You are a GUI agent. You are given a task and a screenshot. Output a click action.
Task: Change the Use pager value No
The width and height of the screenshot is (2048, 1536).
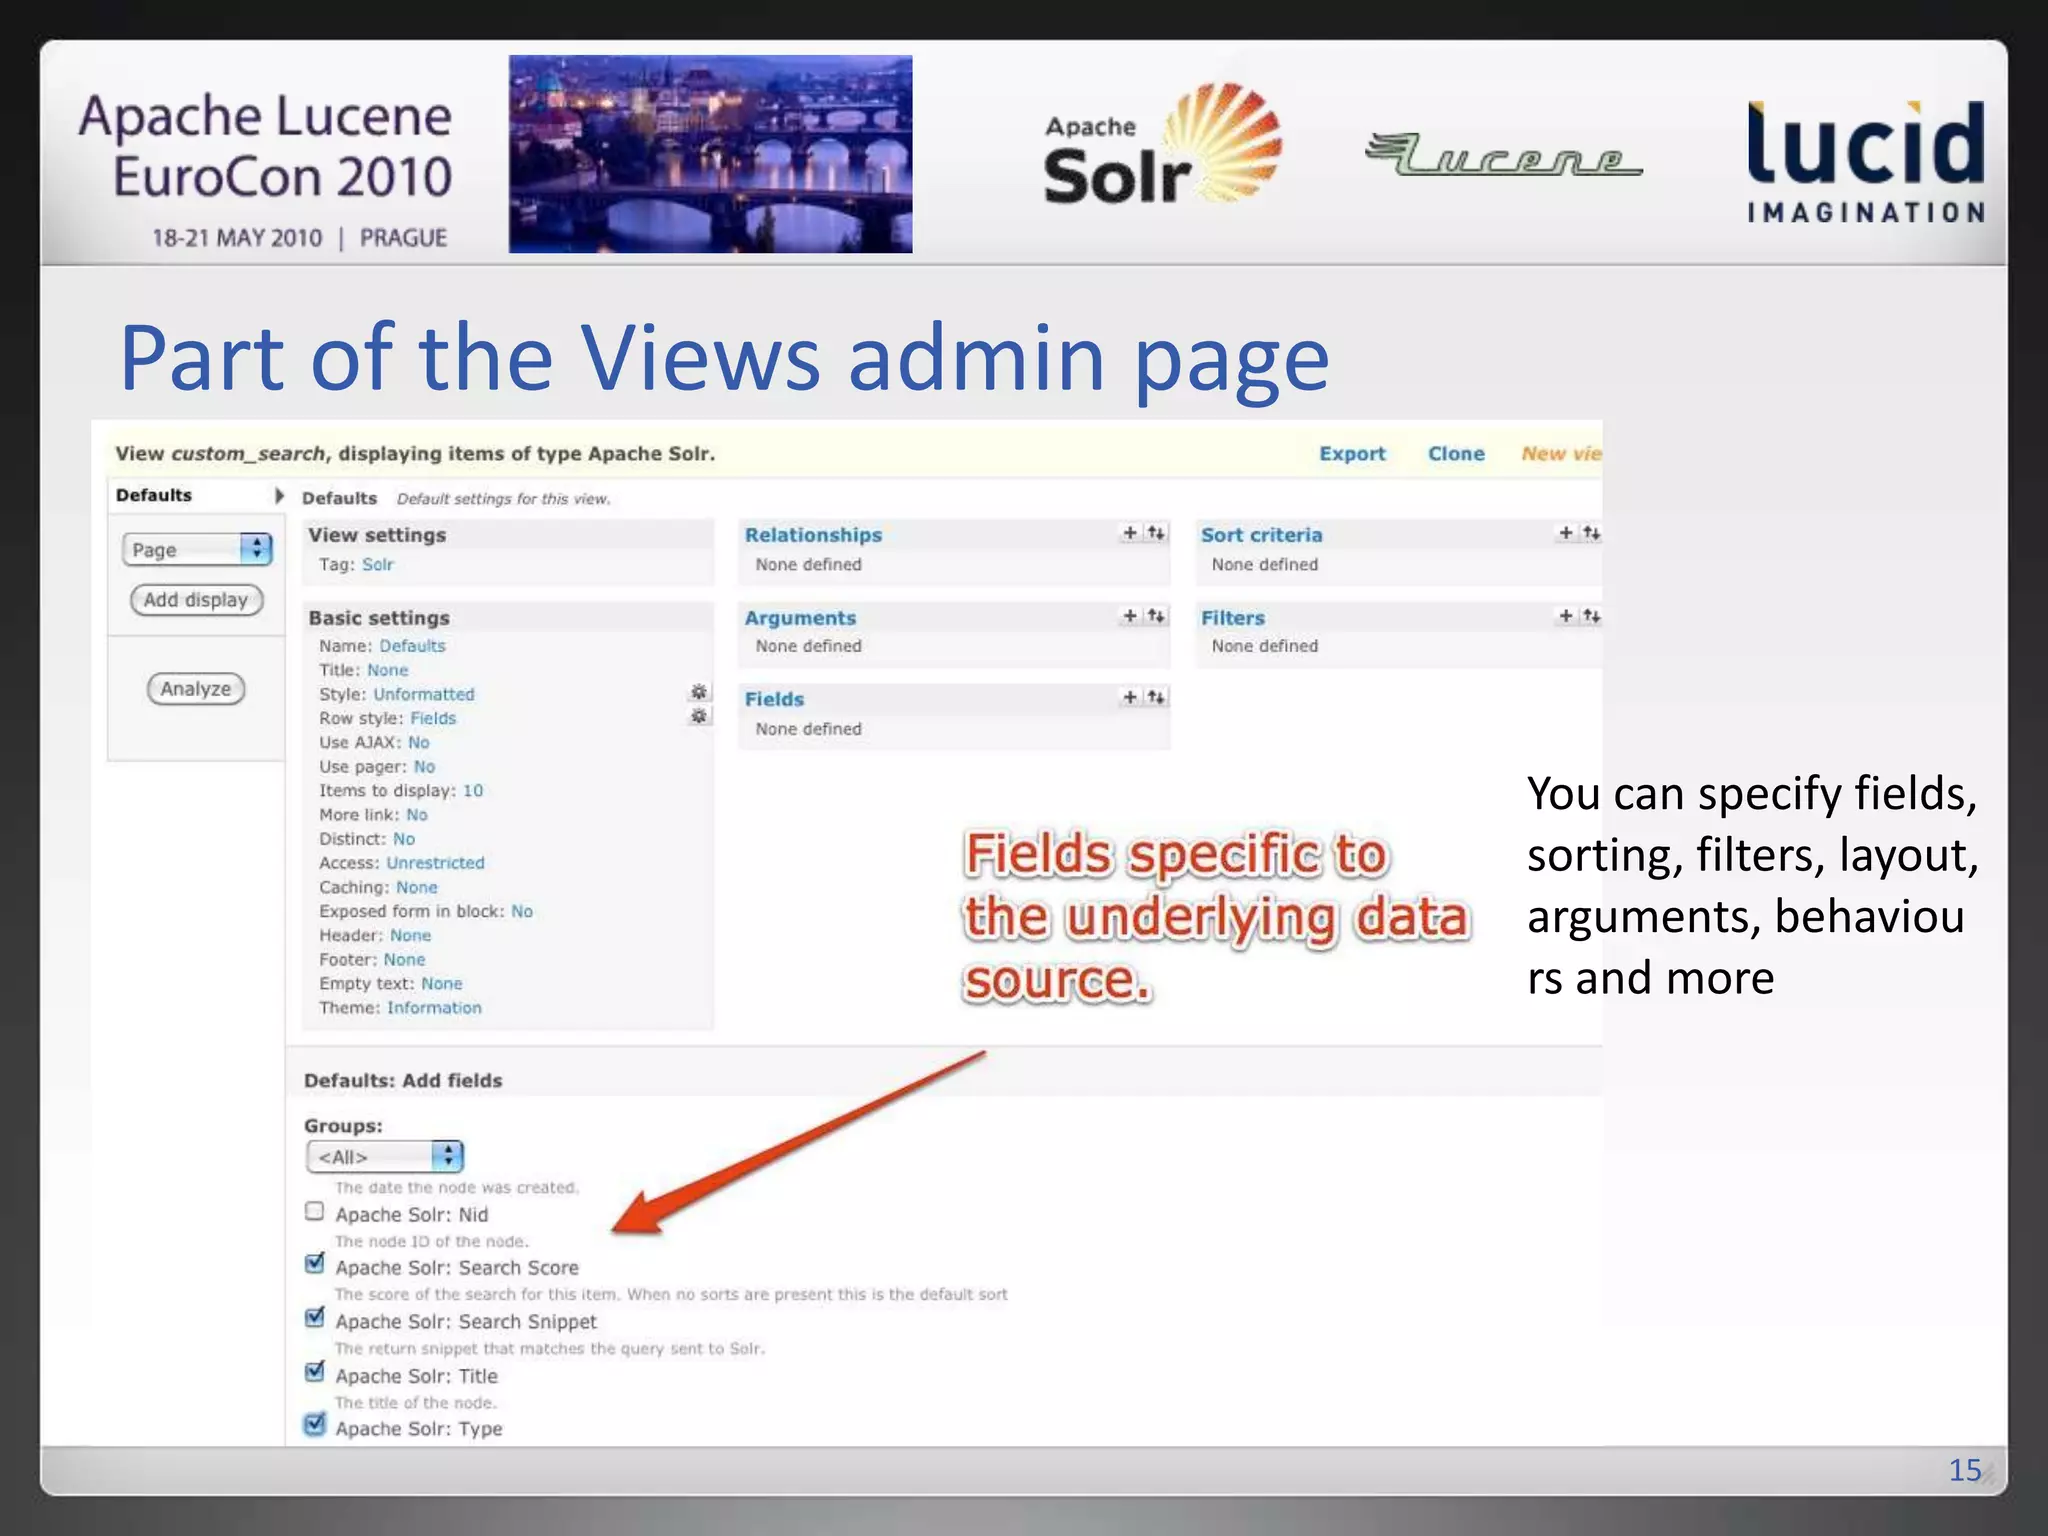coord(424,767)
